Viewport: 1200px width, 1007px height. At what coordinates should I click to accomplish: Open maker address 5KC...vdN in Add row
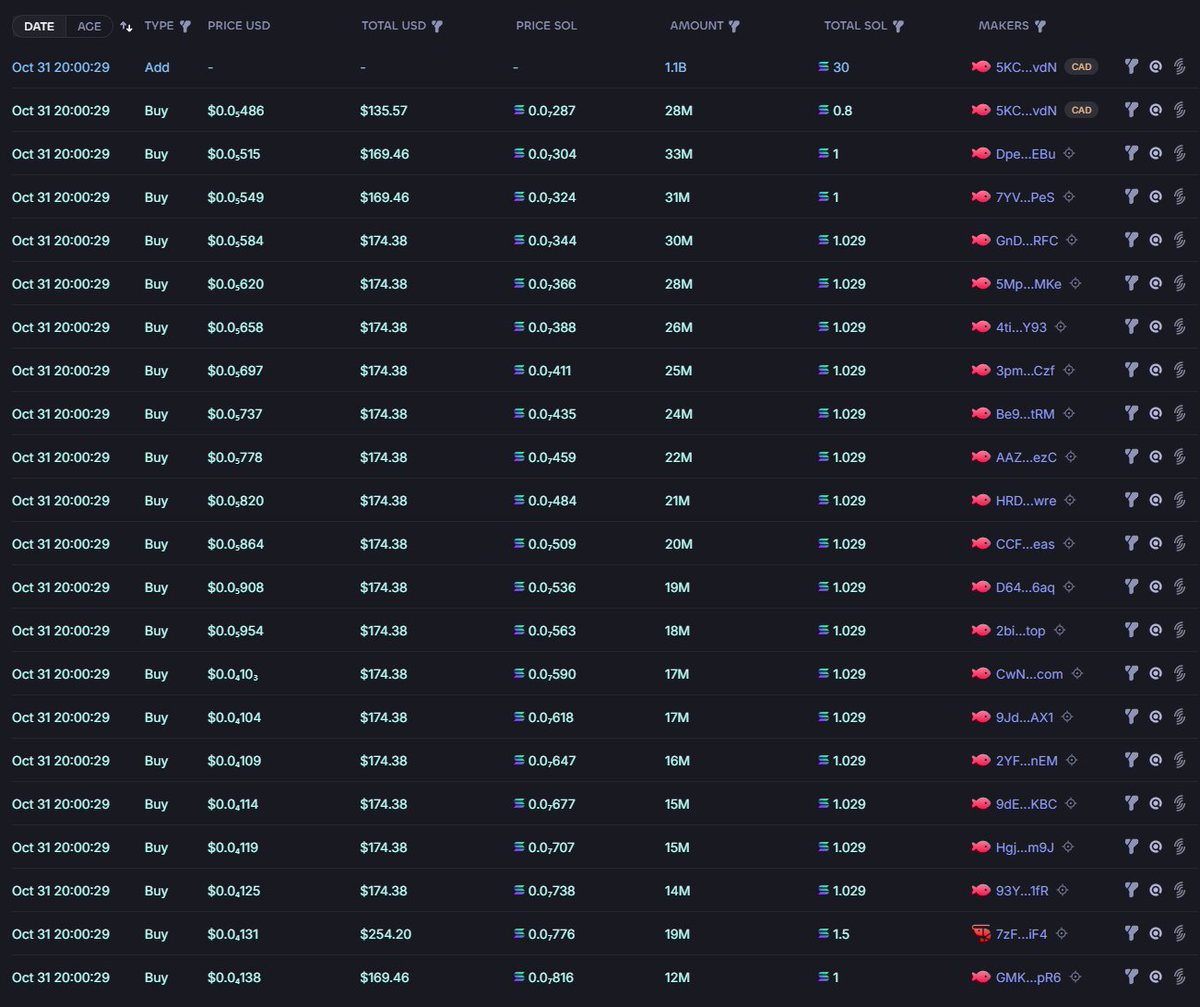pyautogui.click(x=1026, y=67)
